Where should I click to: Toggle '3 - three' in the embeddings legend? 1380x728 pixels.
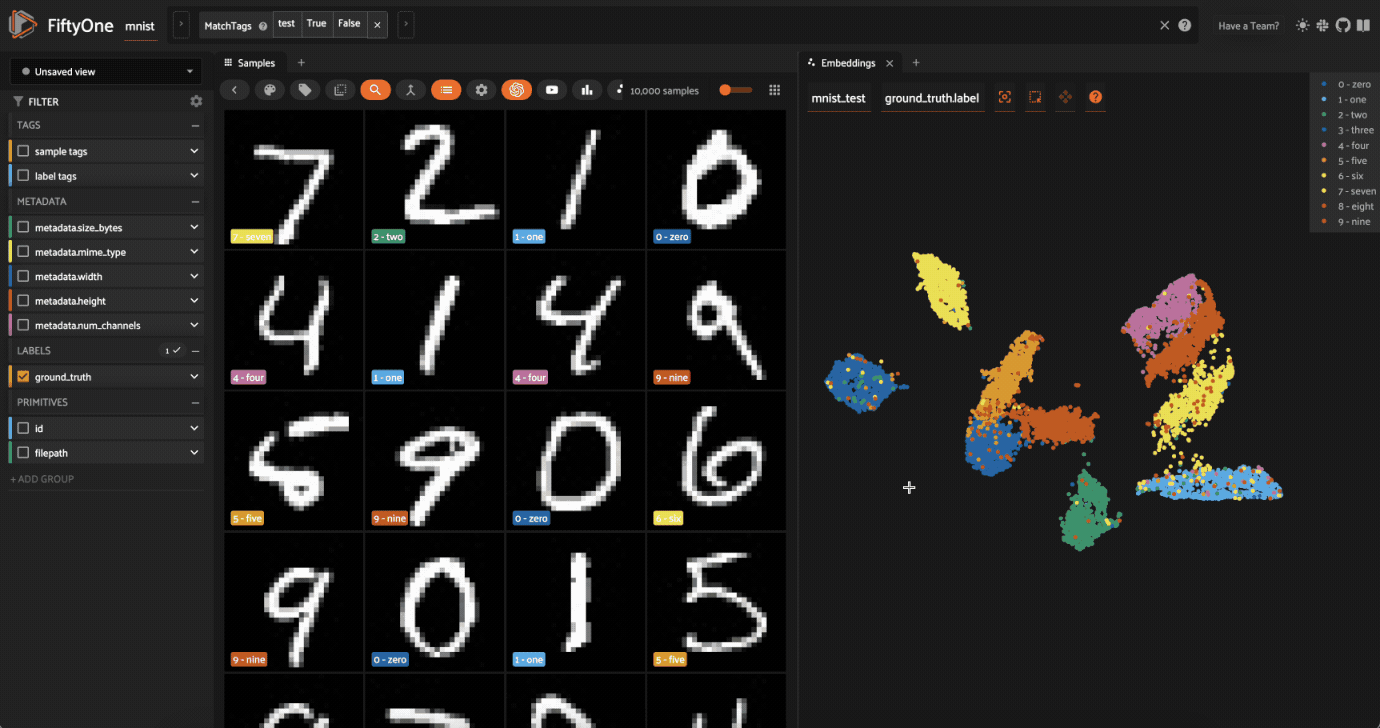pyautogui.click(x=1348, y=130)
